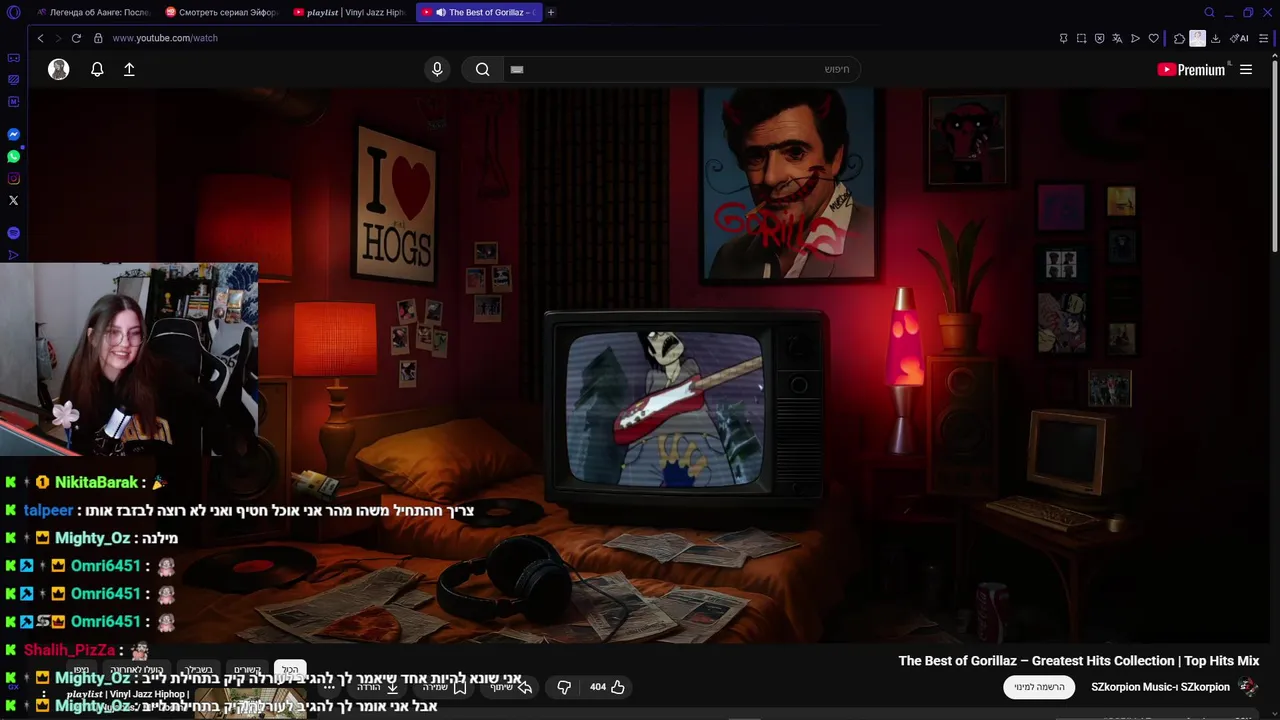Open the YouTube hamburger guide menu

1246,69
